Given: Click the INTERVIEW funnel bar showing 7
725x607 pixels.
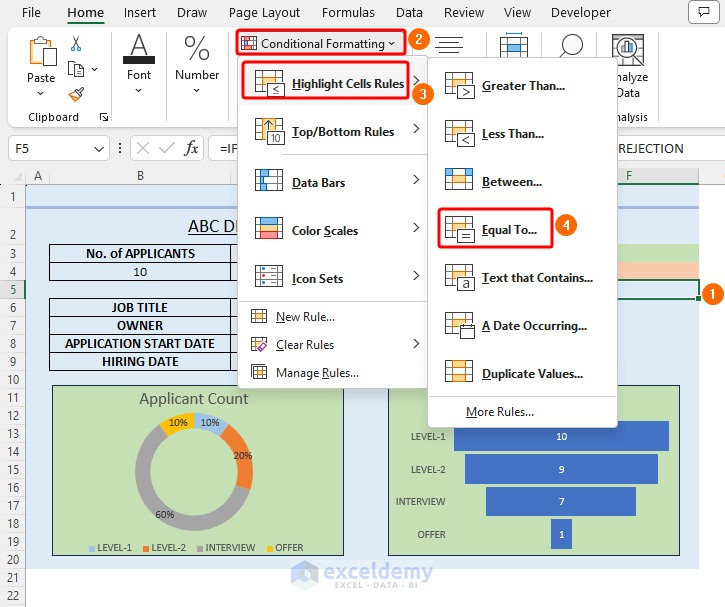Looking at the screenshot, I should point(561,501).
